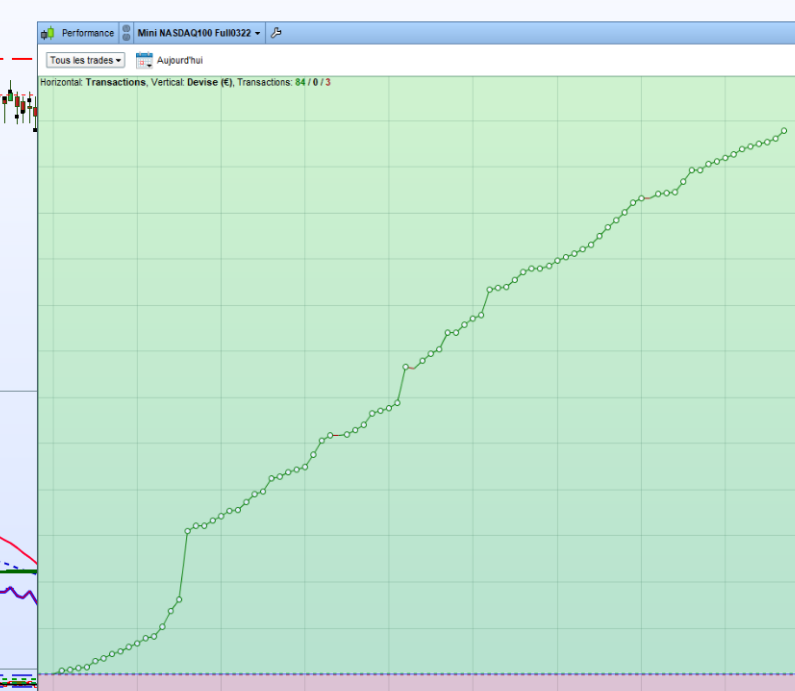Open settings with the wrench icon
Image resolution: width=795 pixels, height=691 pixels.
276,33
